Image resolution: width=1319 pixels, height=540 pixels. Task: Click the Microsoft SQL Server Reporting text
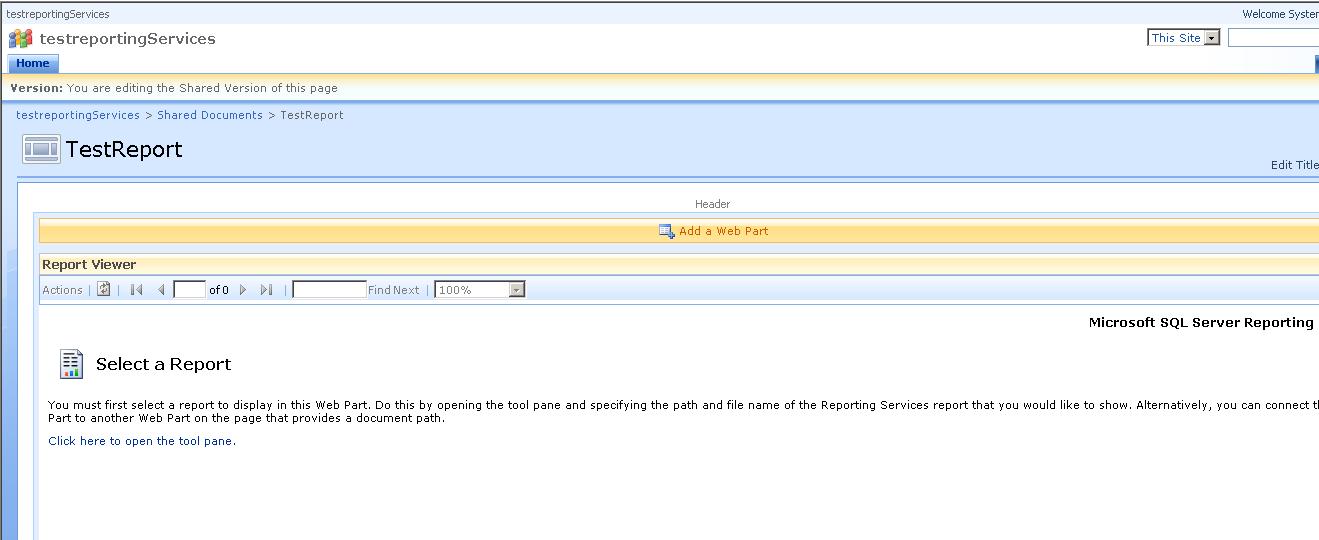1201,323
